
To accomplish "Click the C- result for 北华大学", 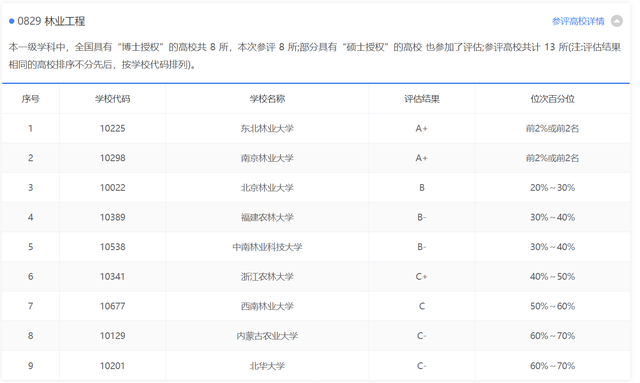I will tap(422, 366).
